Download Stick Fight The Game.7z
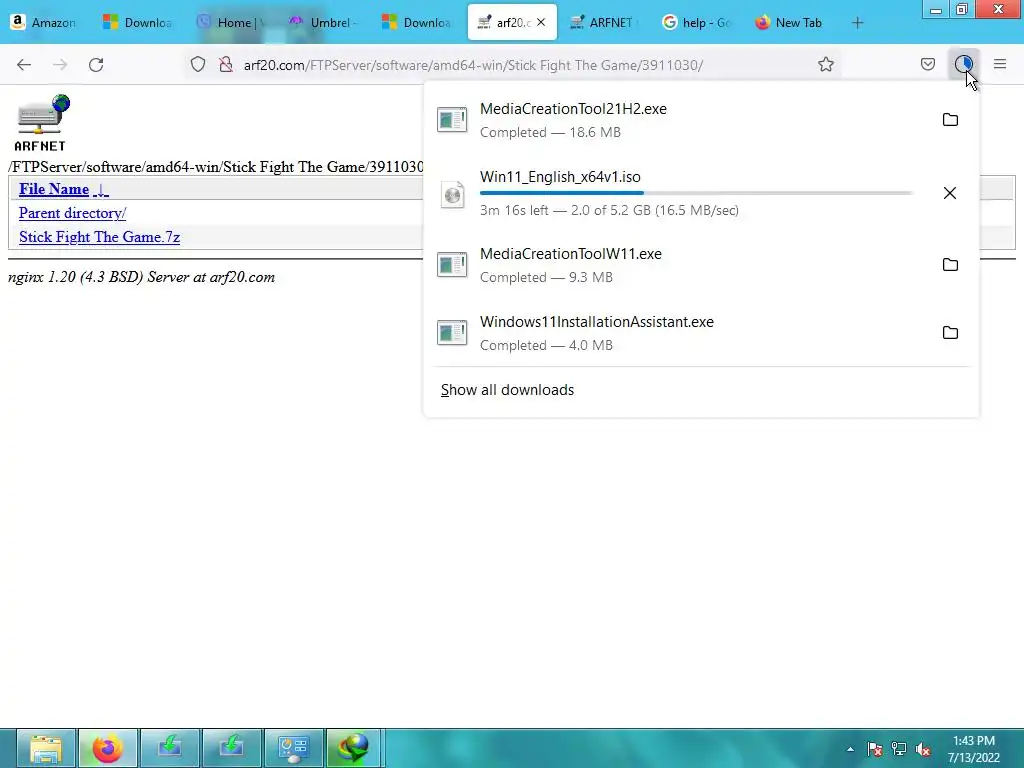 point(99,237)
